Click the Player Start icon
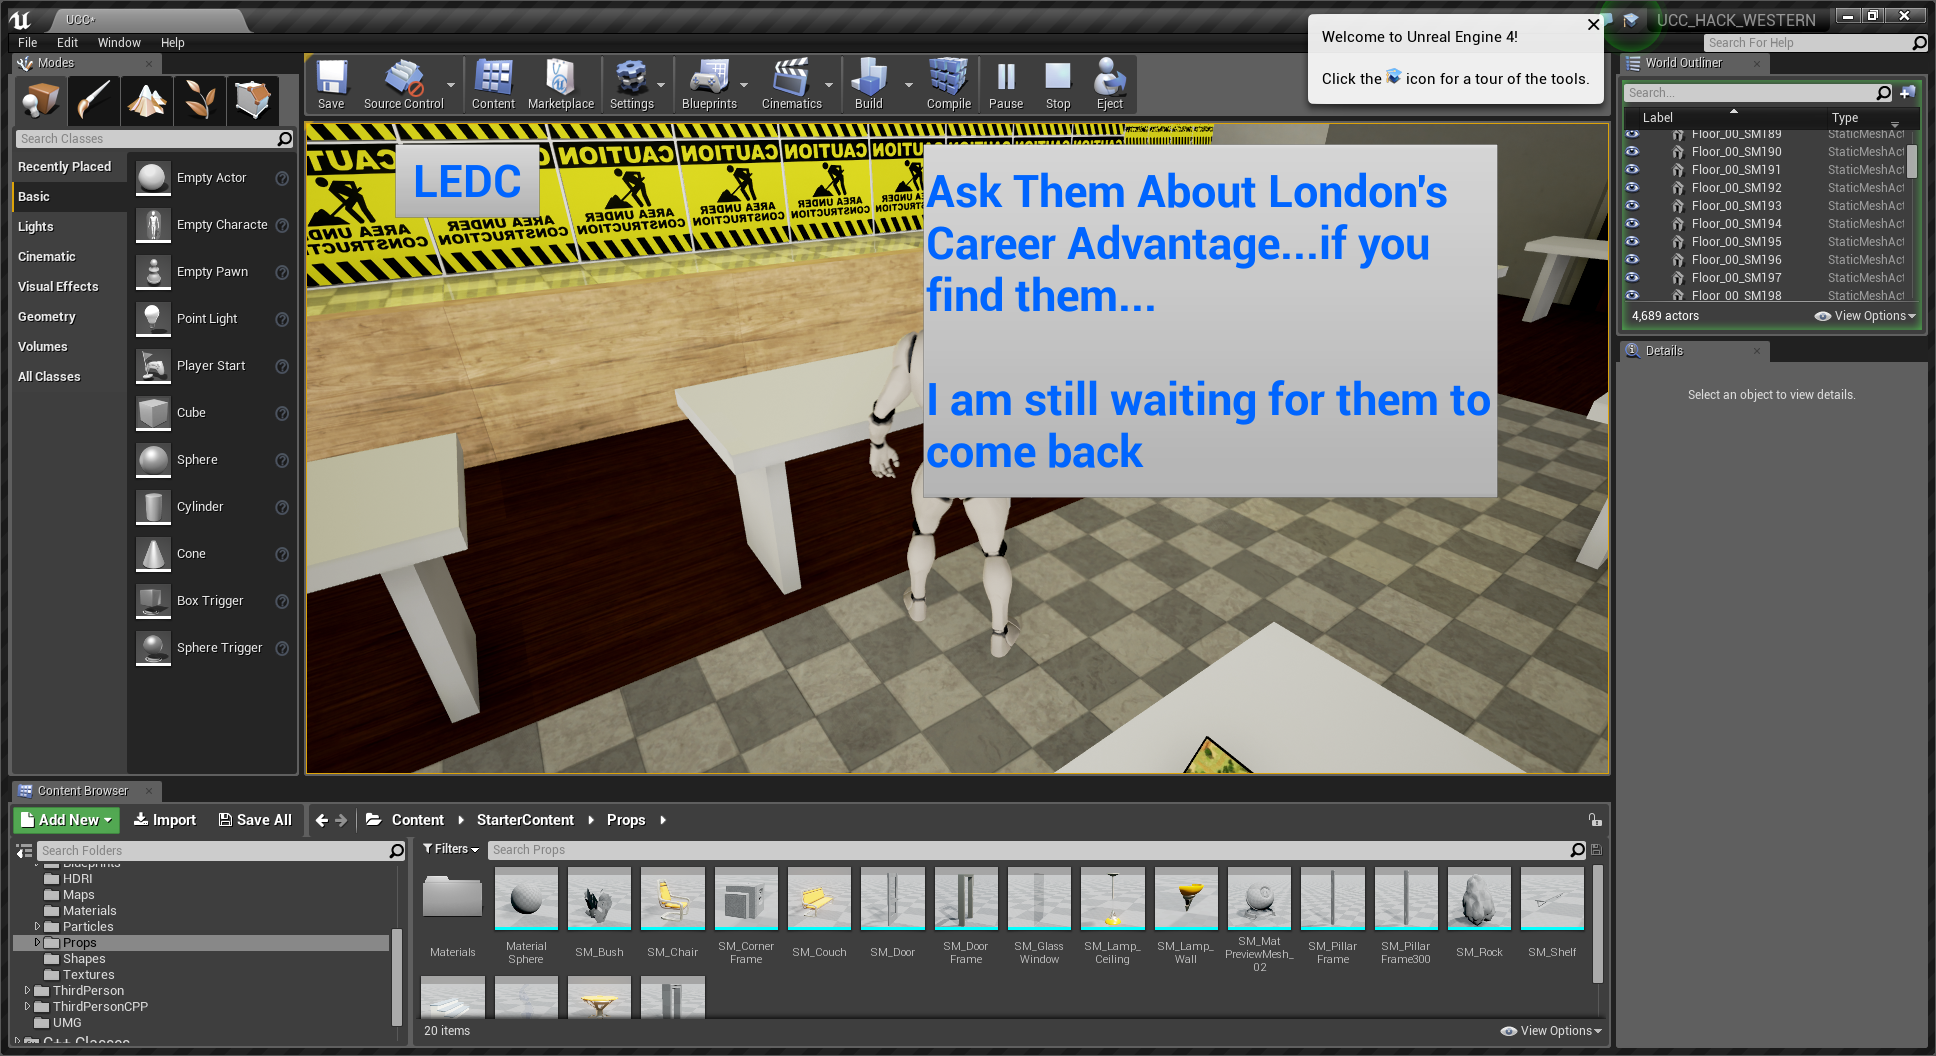Viewport: 1936px width, 1056px height. pyautogui.click(x=153, y=366)
